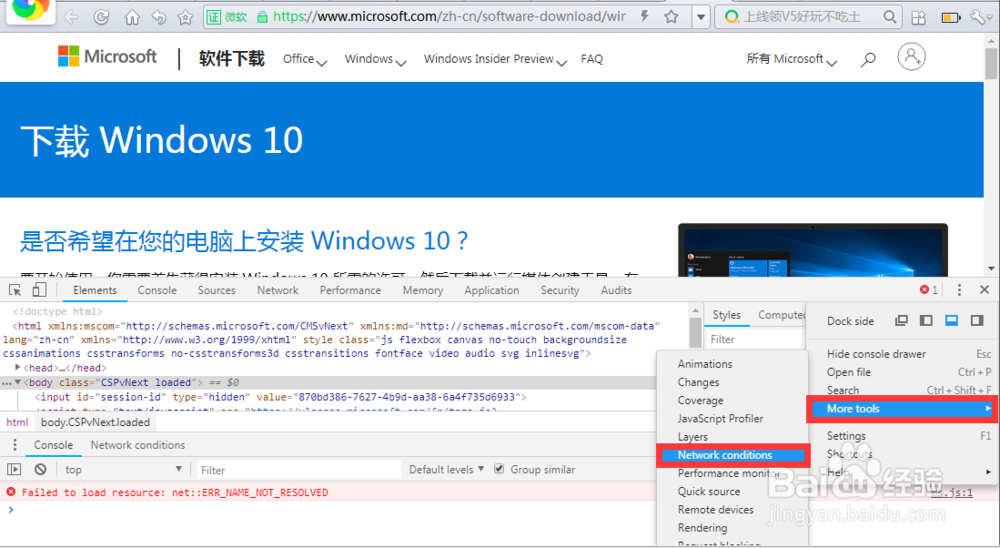Clear the console with the ban icon
The width and height of the screenshot is (1000, 548).
coord(41,470)
